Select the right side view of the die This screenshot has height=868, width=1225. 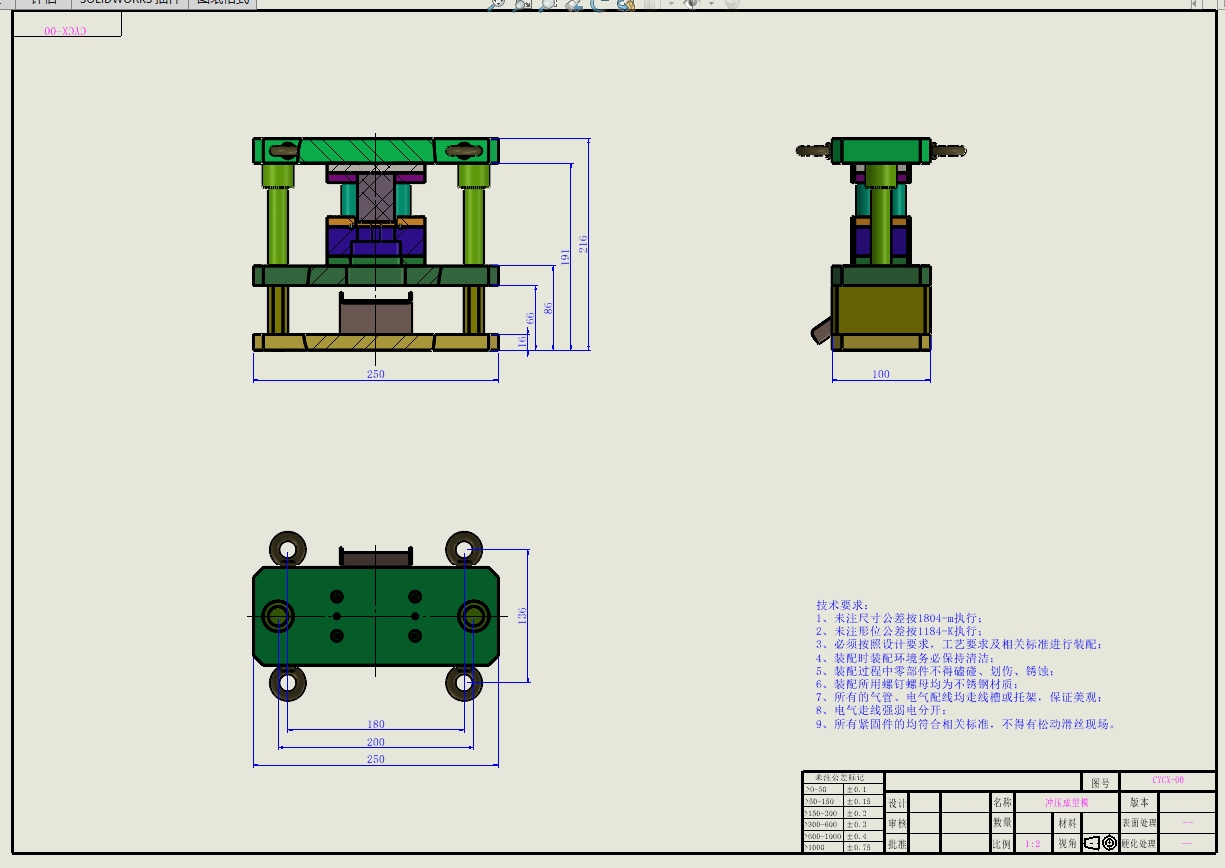(882, 245)
